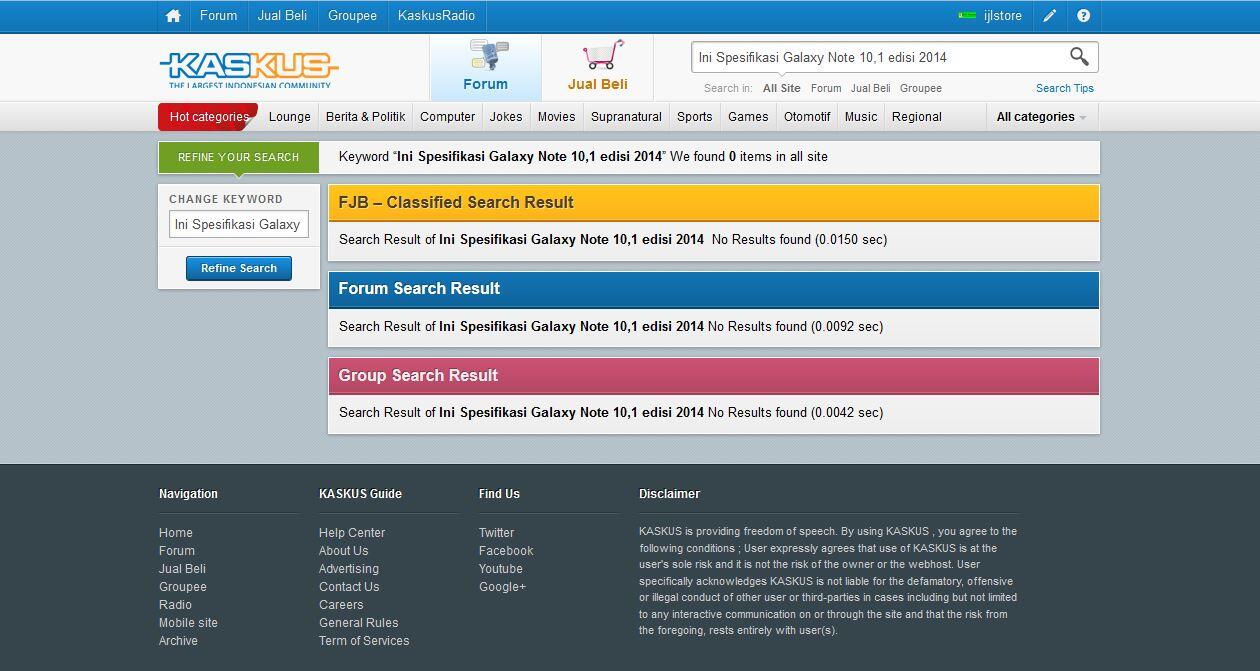Click the Change Keyword input field
Viewport: 1260px width, 671px height.
[238, 225]
